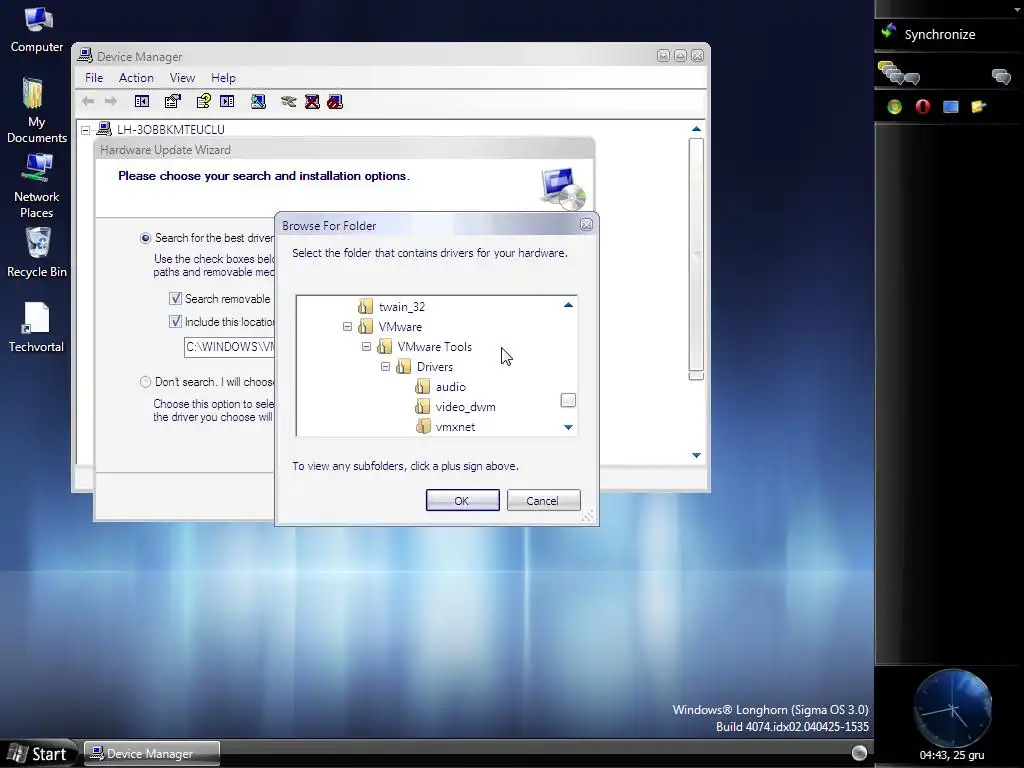
Task: Open the Techvortal desktop shortcut
Action: pyautogui.click(x=37, y=328)
